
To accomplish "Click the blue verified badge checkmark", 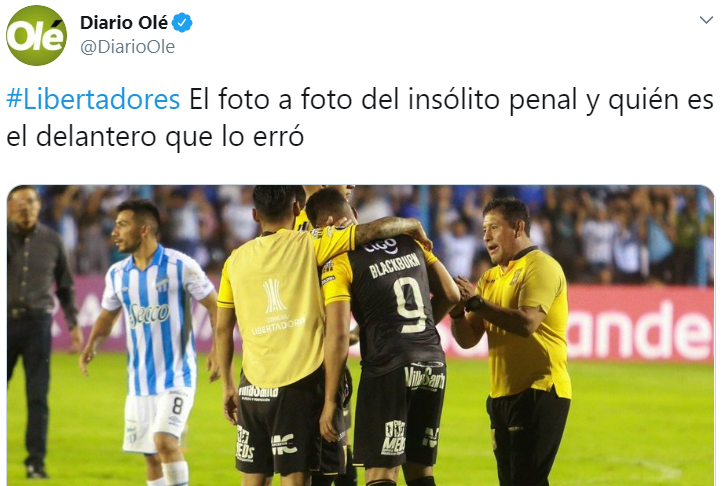I will pyautogui.click(x=182, y=23).
